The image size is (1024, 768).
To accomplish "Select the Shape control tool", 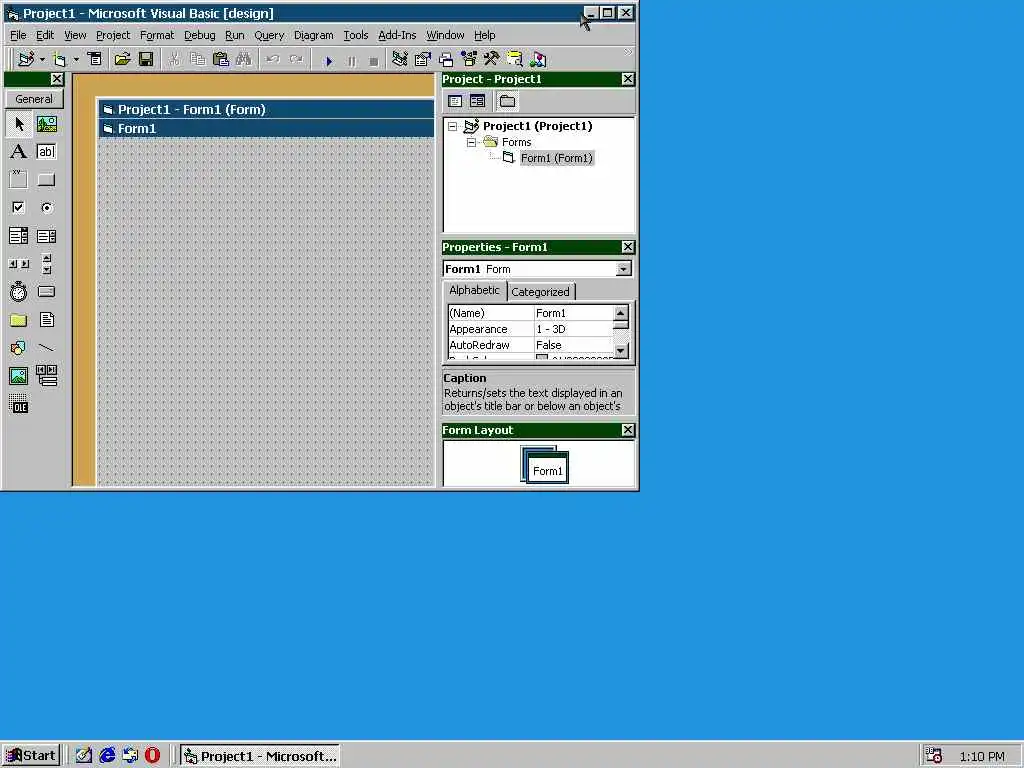I will tap(19, 347).
